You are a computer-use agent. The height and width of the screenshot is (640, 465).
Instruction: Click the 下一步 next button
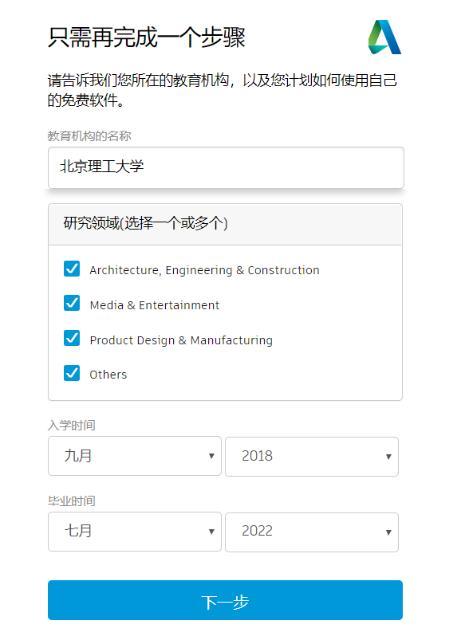225,600
